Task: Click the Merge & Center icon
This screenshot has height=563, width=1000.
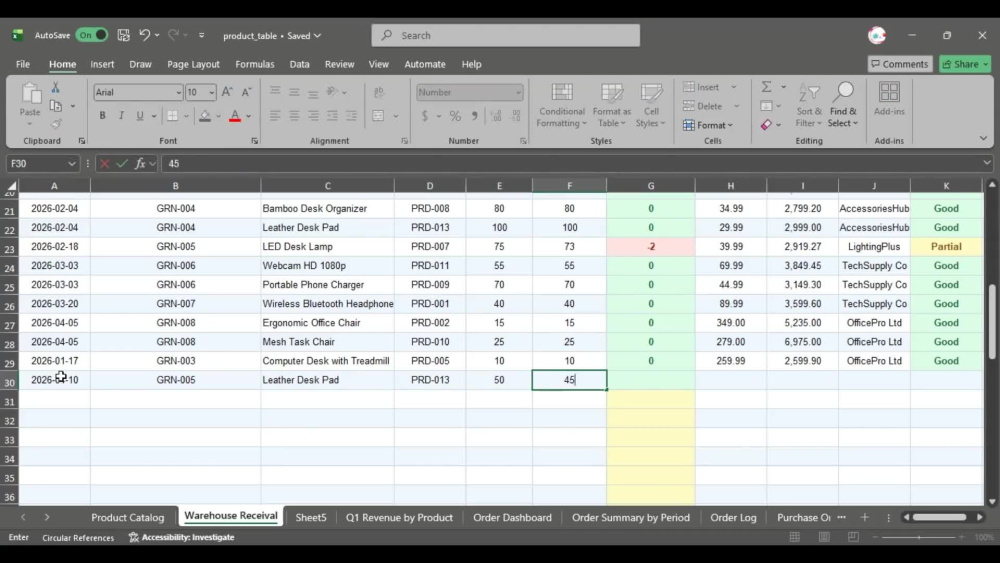Action: (378, 115)
